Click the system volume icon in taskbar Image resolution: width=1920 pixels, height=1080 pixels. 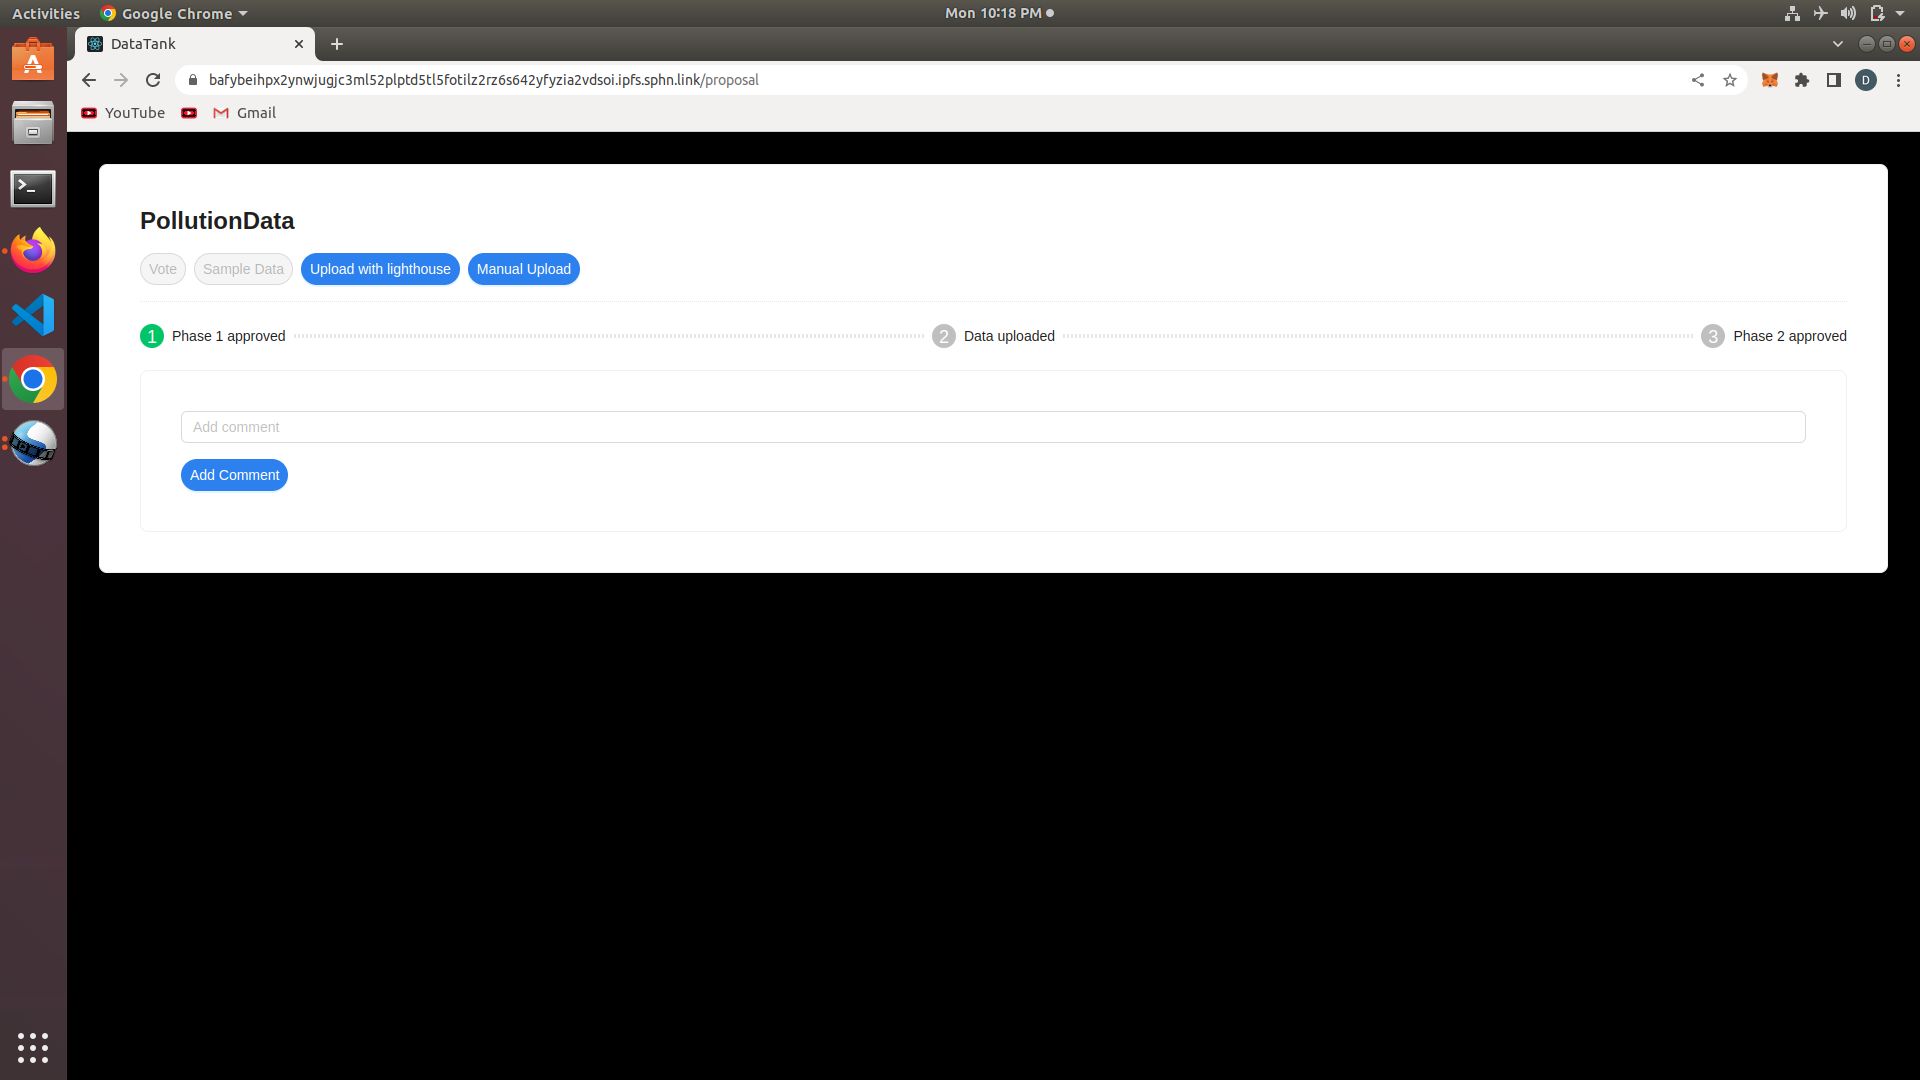[x=1847, y=13]
